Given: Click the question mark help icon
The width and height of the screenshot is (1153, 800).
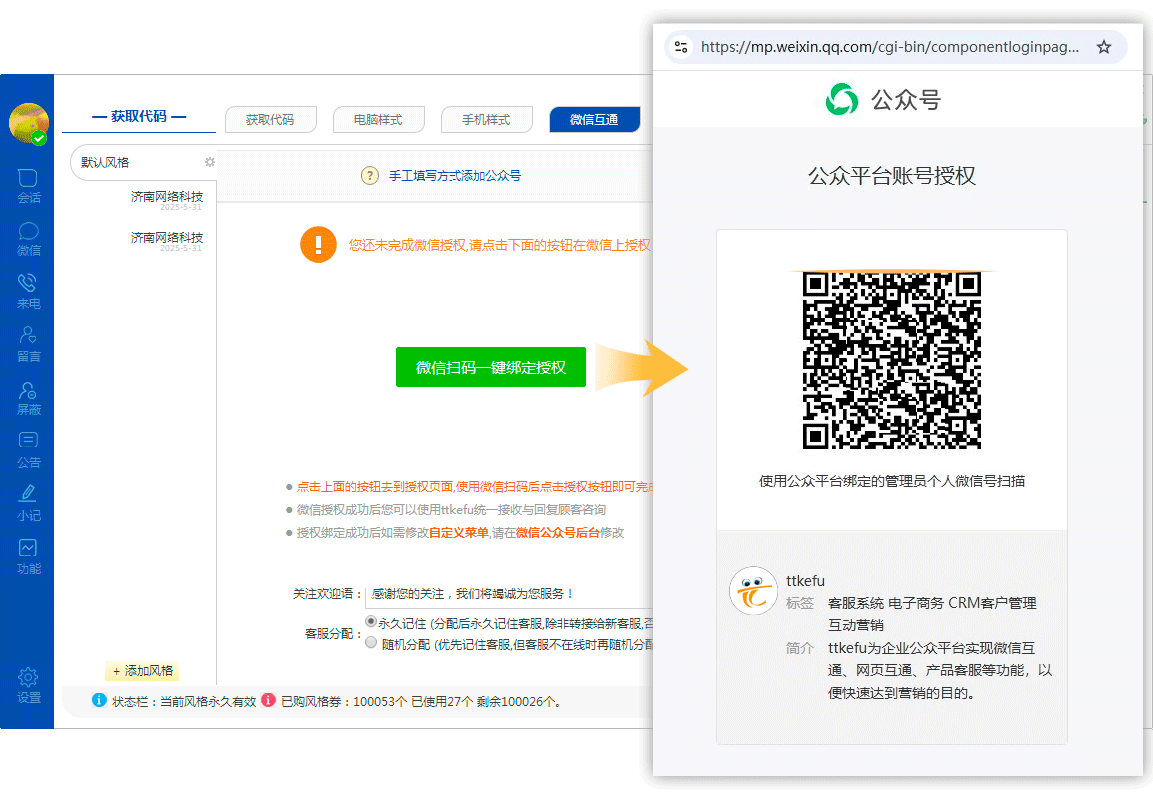Looking at the screenshot, I should 370,176.
